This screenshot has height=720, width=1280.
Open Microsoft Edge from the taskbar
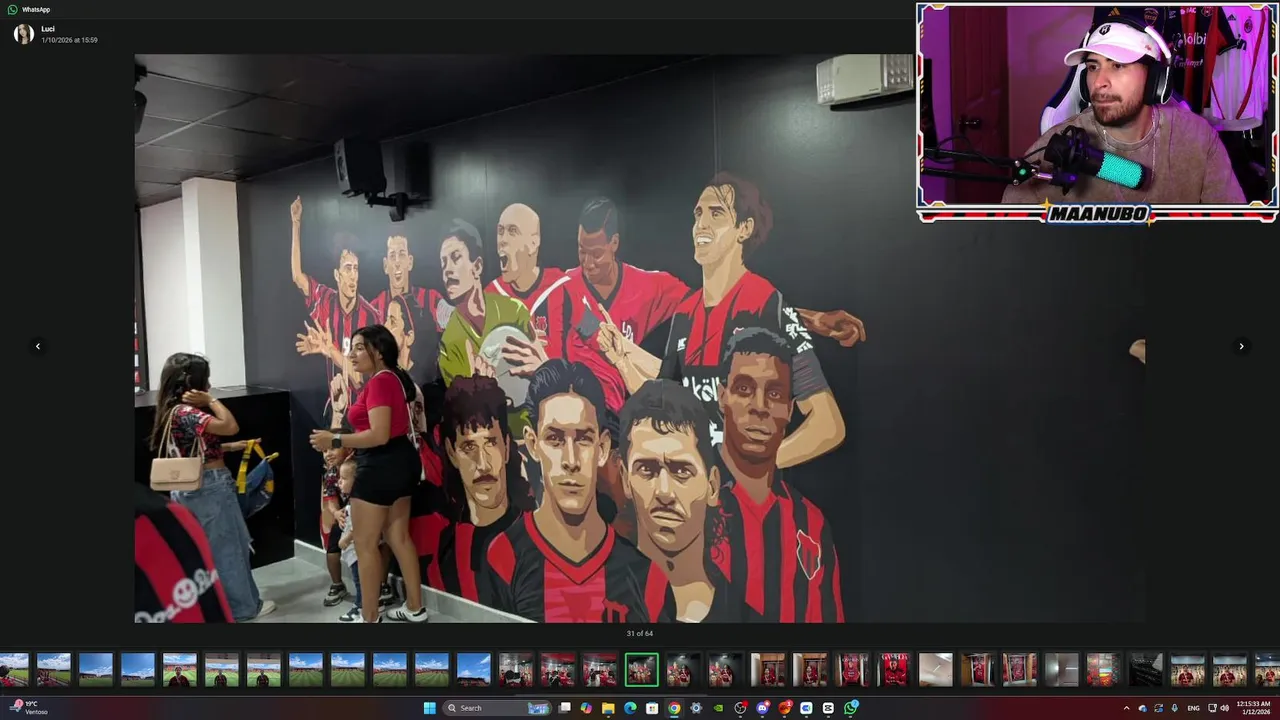click(x=630, y=708)
